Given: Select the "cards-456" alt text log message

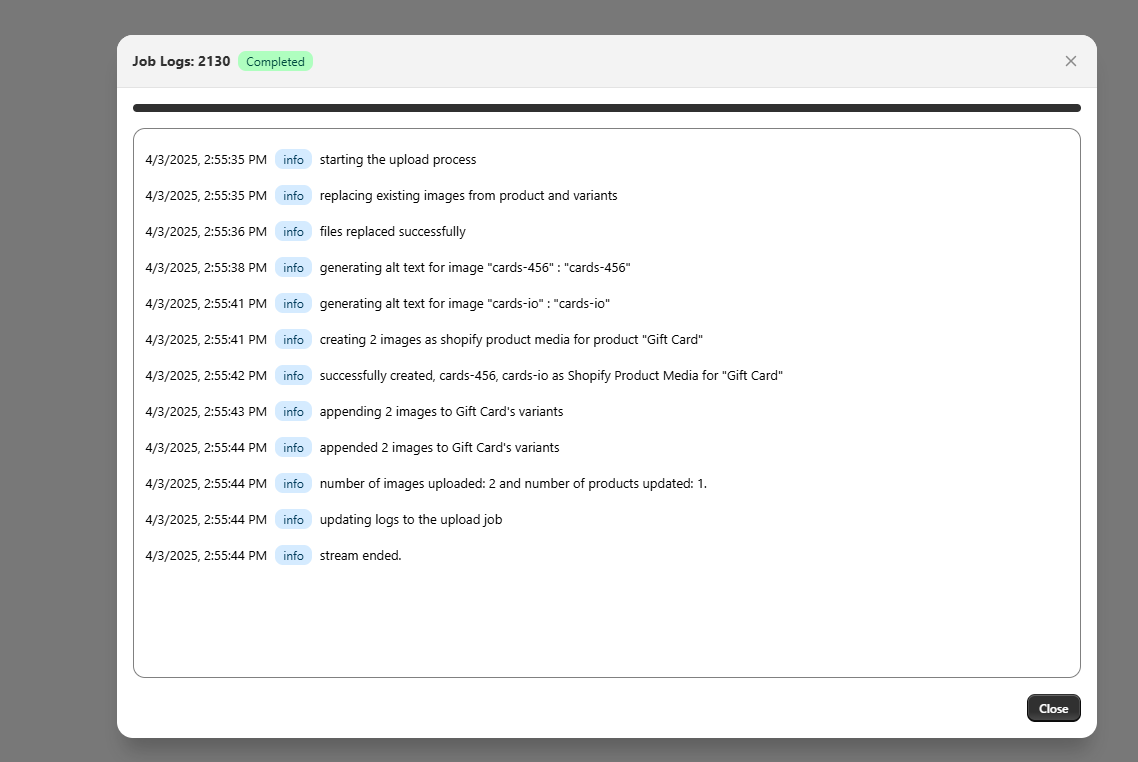Looking at the screenshot, I should [x=475, y=268].
